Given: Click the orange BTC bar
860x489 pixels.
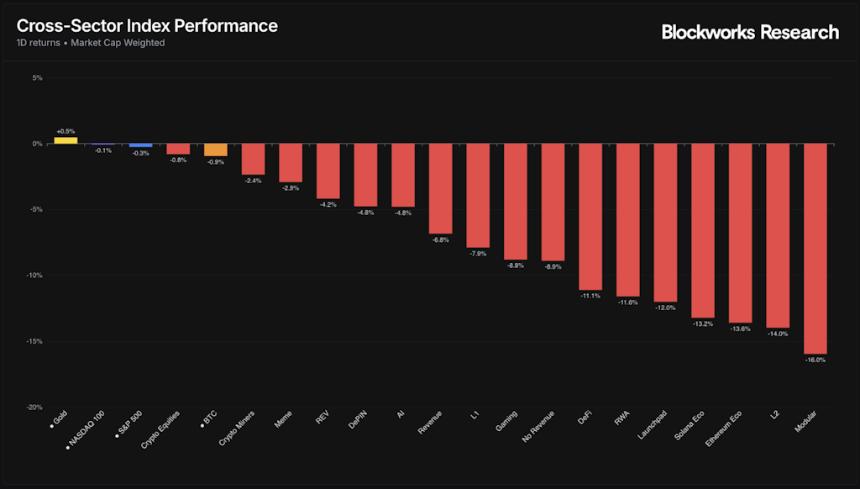Looking at the screenshot, I should [x=215, y=150].
